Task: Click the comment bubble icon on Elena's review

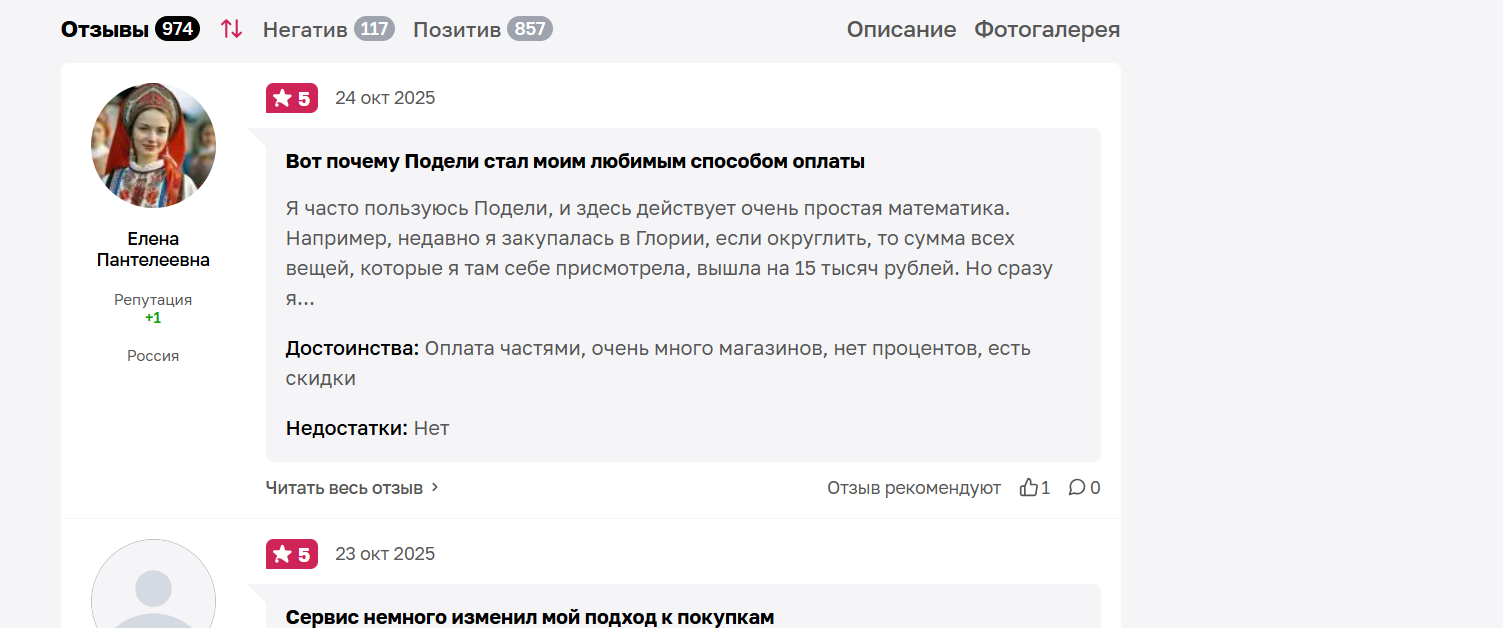Action: (1077, 488)
